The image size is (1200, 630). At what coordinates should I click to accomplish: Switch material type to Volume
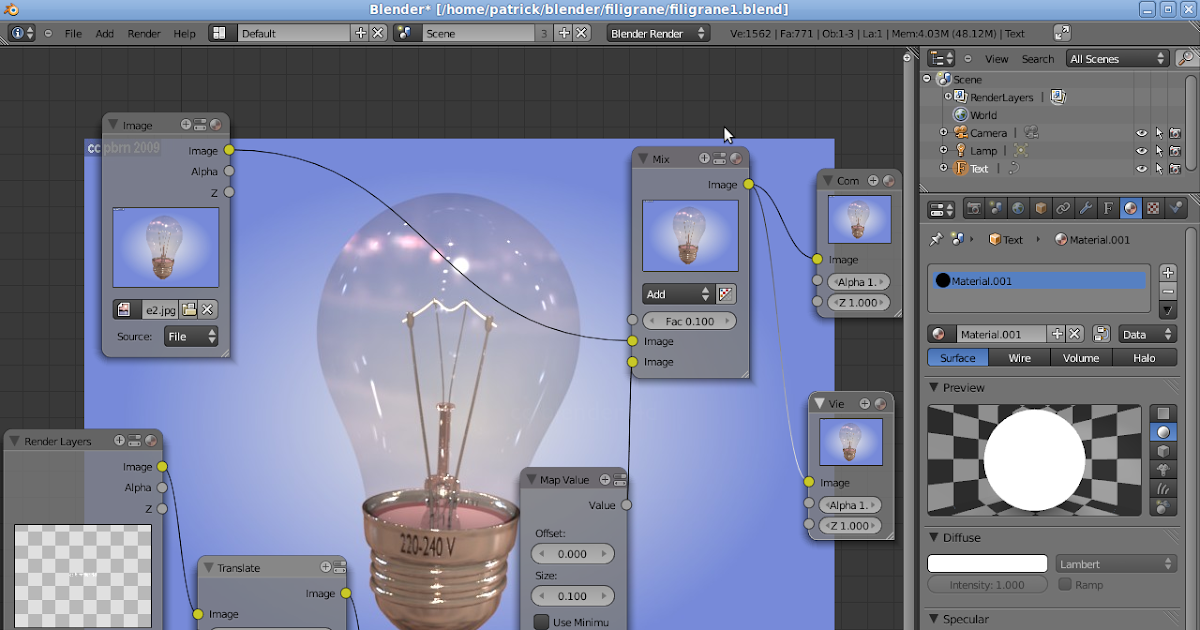1081,358
